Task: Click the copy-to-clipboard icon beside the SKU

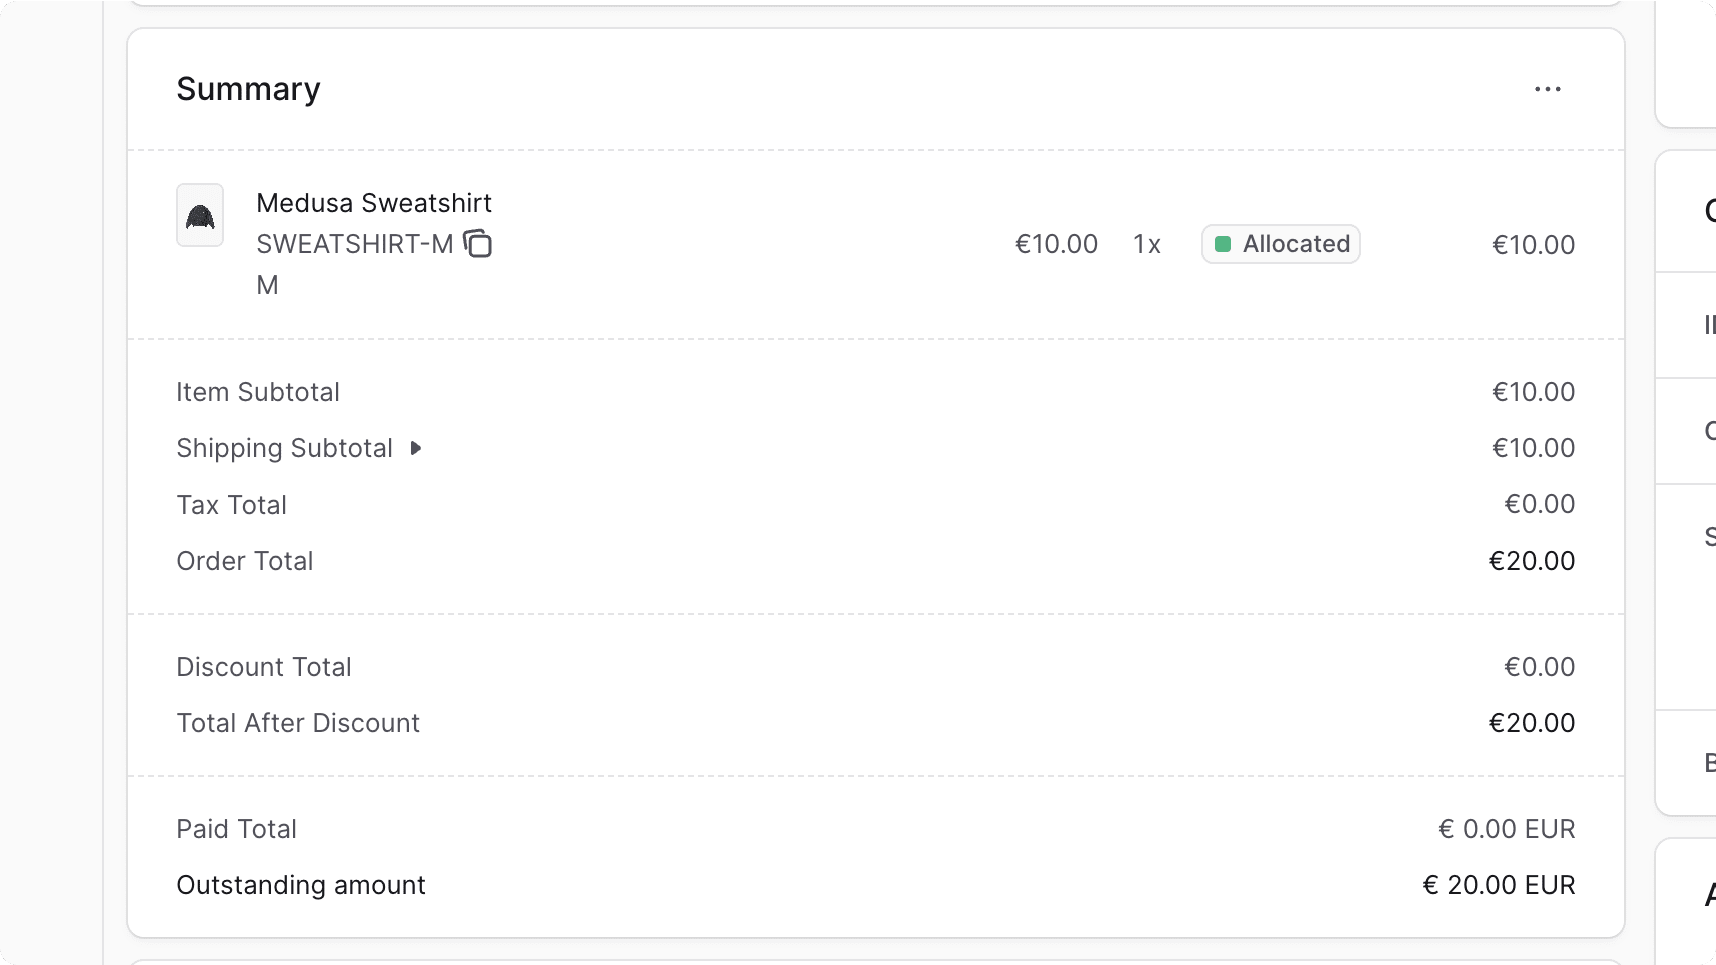Action: pyautogui.click(x=478, y=244)
